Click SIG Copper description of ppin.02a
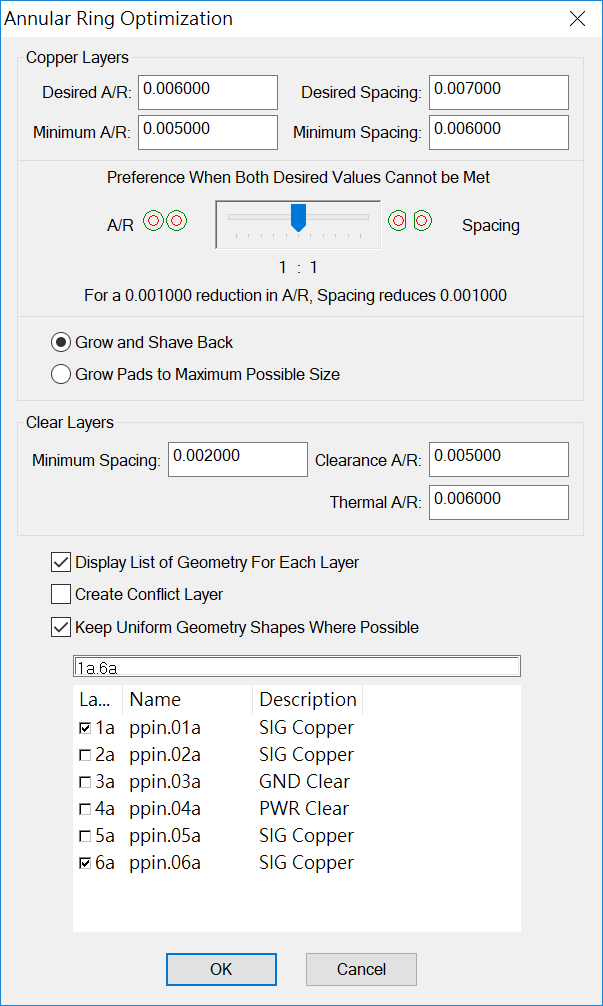Image resolution: width=603 pixels, height=1006 pixels. click(x=306, y=755)
